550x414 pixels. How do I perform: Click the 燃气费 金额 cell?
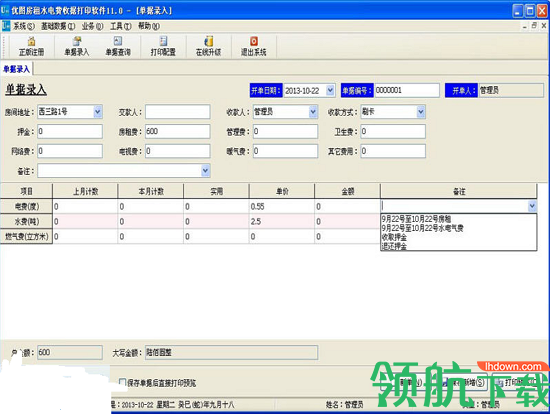tap(347, 236)
